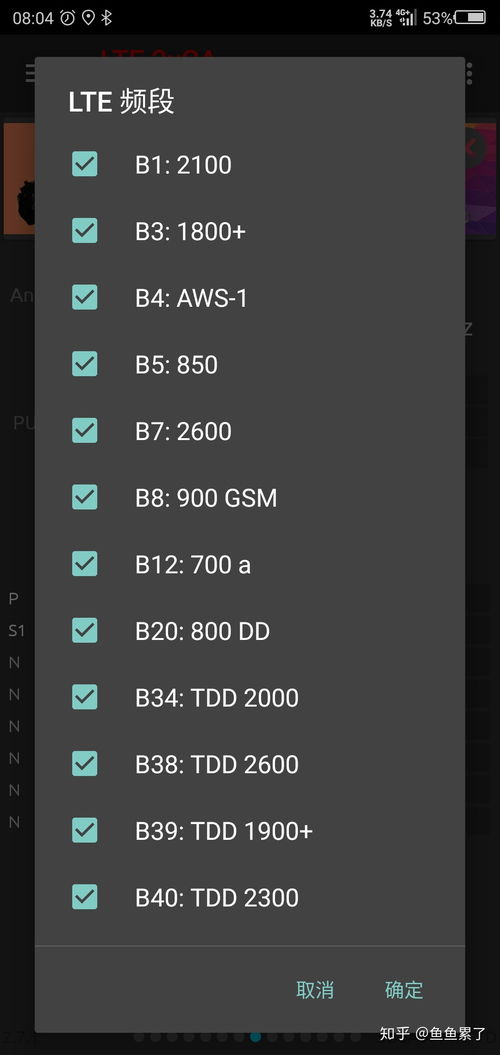Tap the 取消 cancel button

click(x=315, y=990)
